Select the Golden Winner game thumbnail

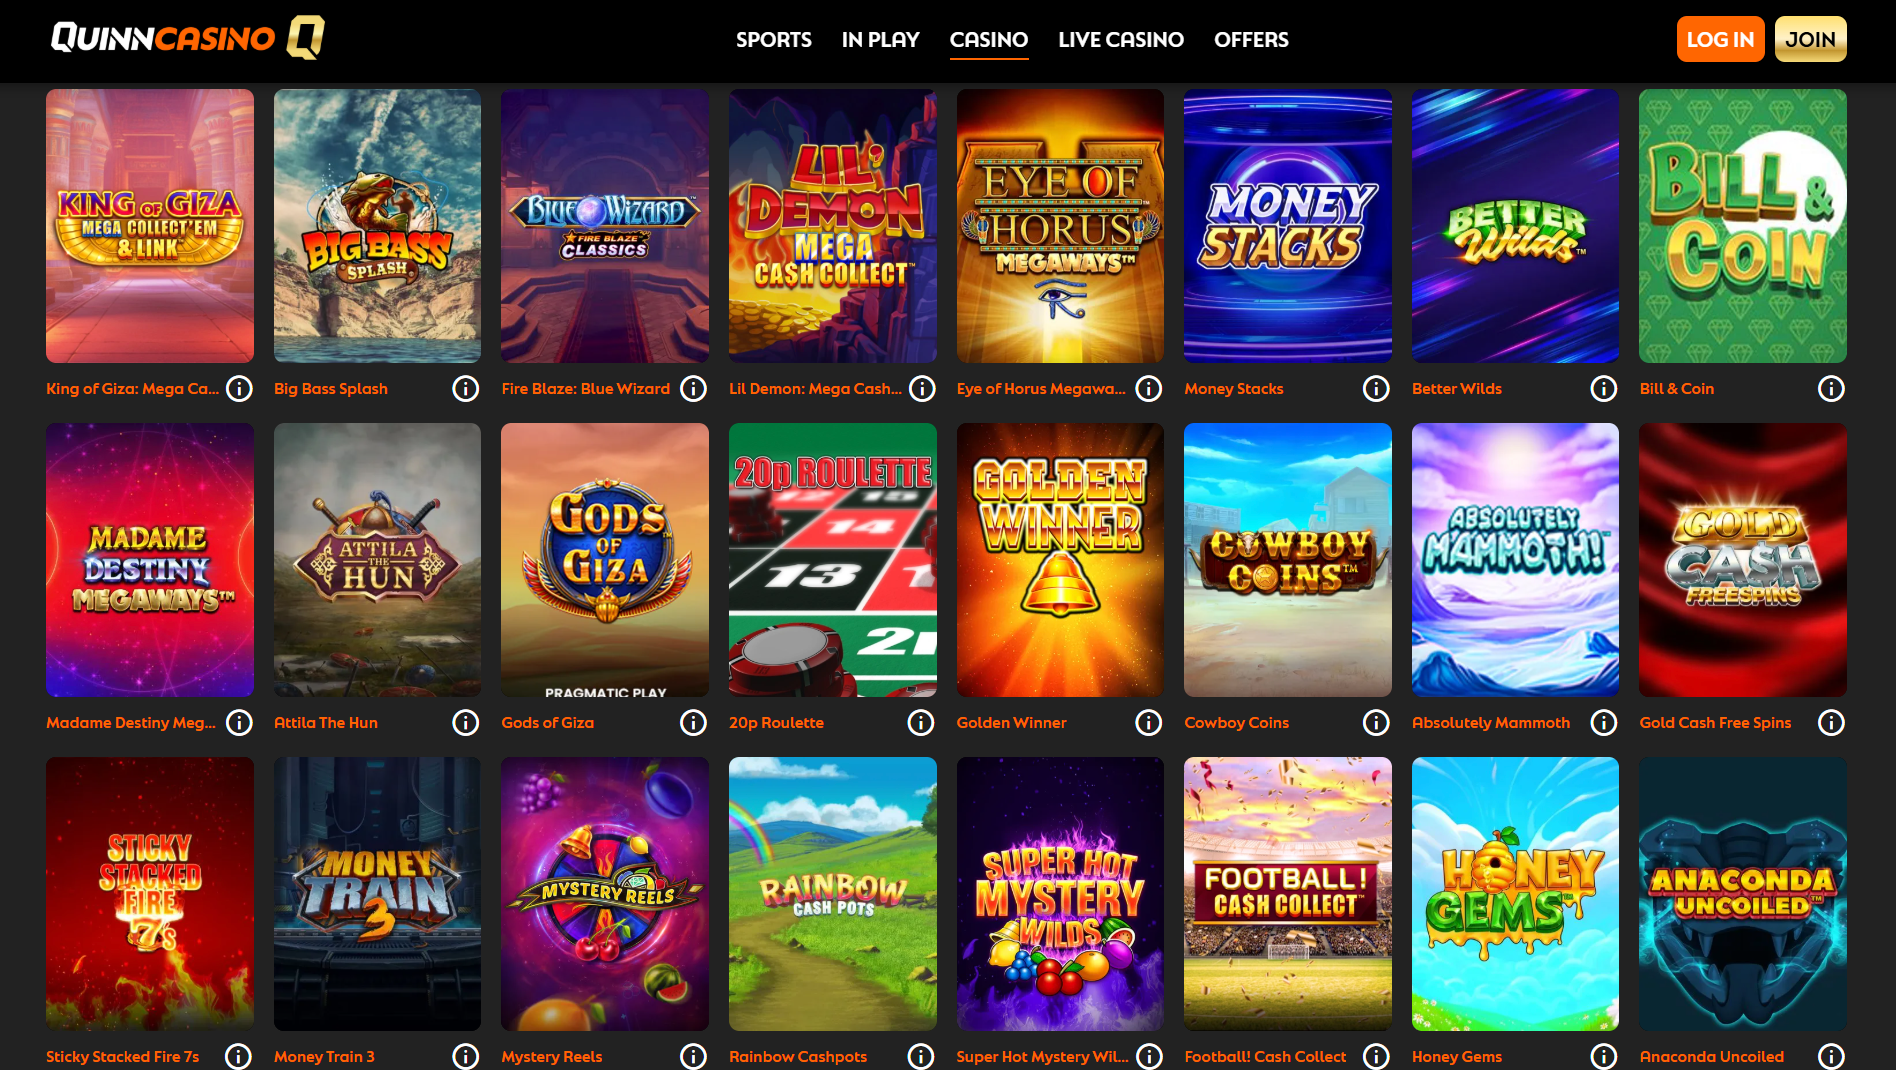[x=1060, y=560]
